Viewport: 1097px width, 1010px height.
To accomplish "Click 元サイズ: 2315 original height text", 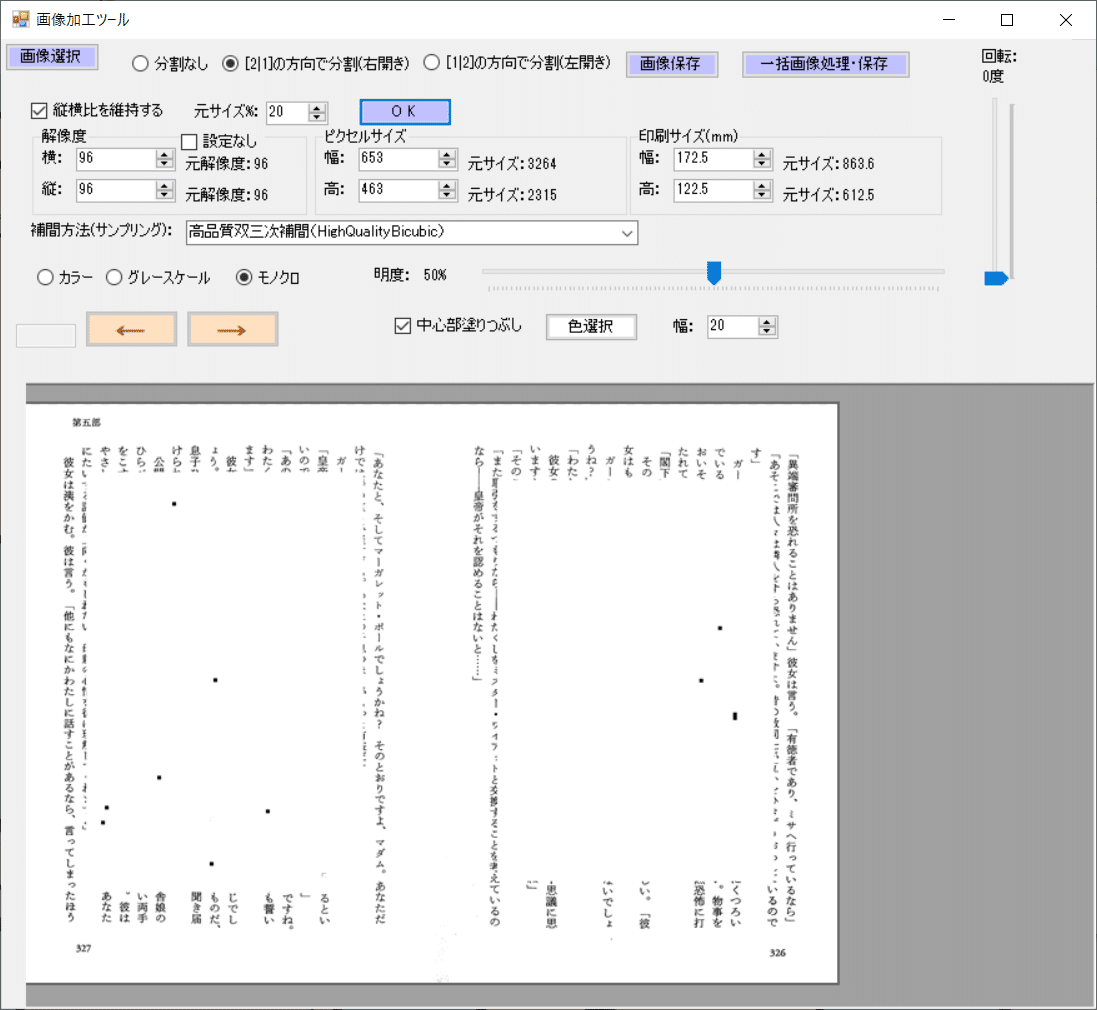I will pyautogui.click(x=512, y=195).
